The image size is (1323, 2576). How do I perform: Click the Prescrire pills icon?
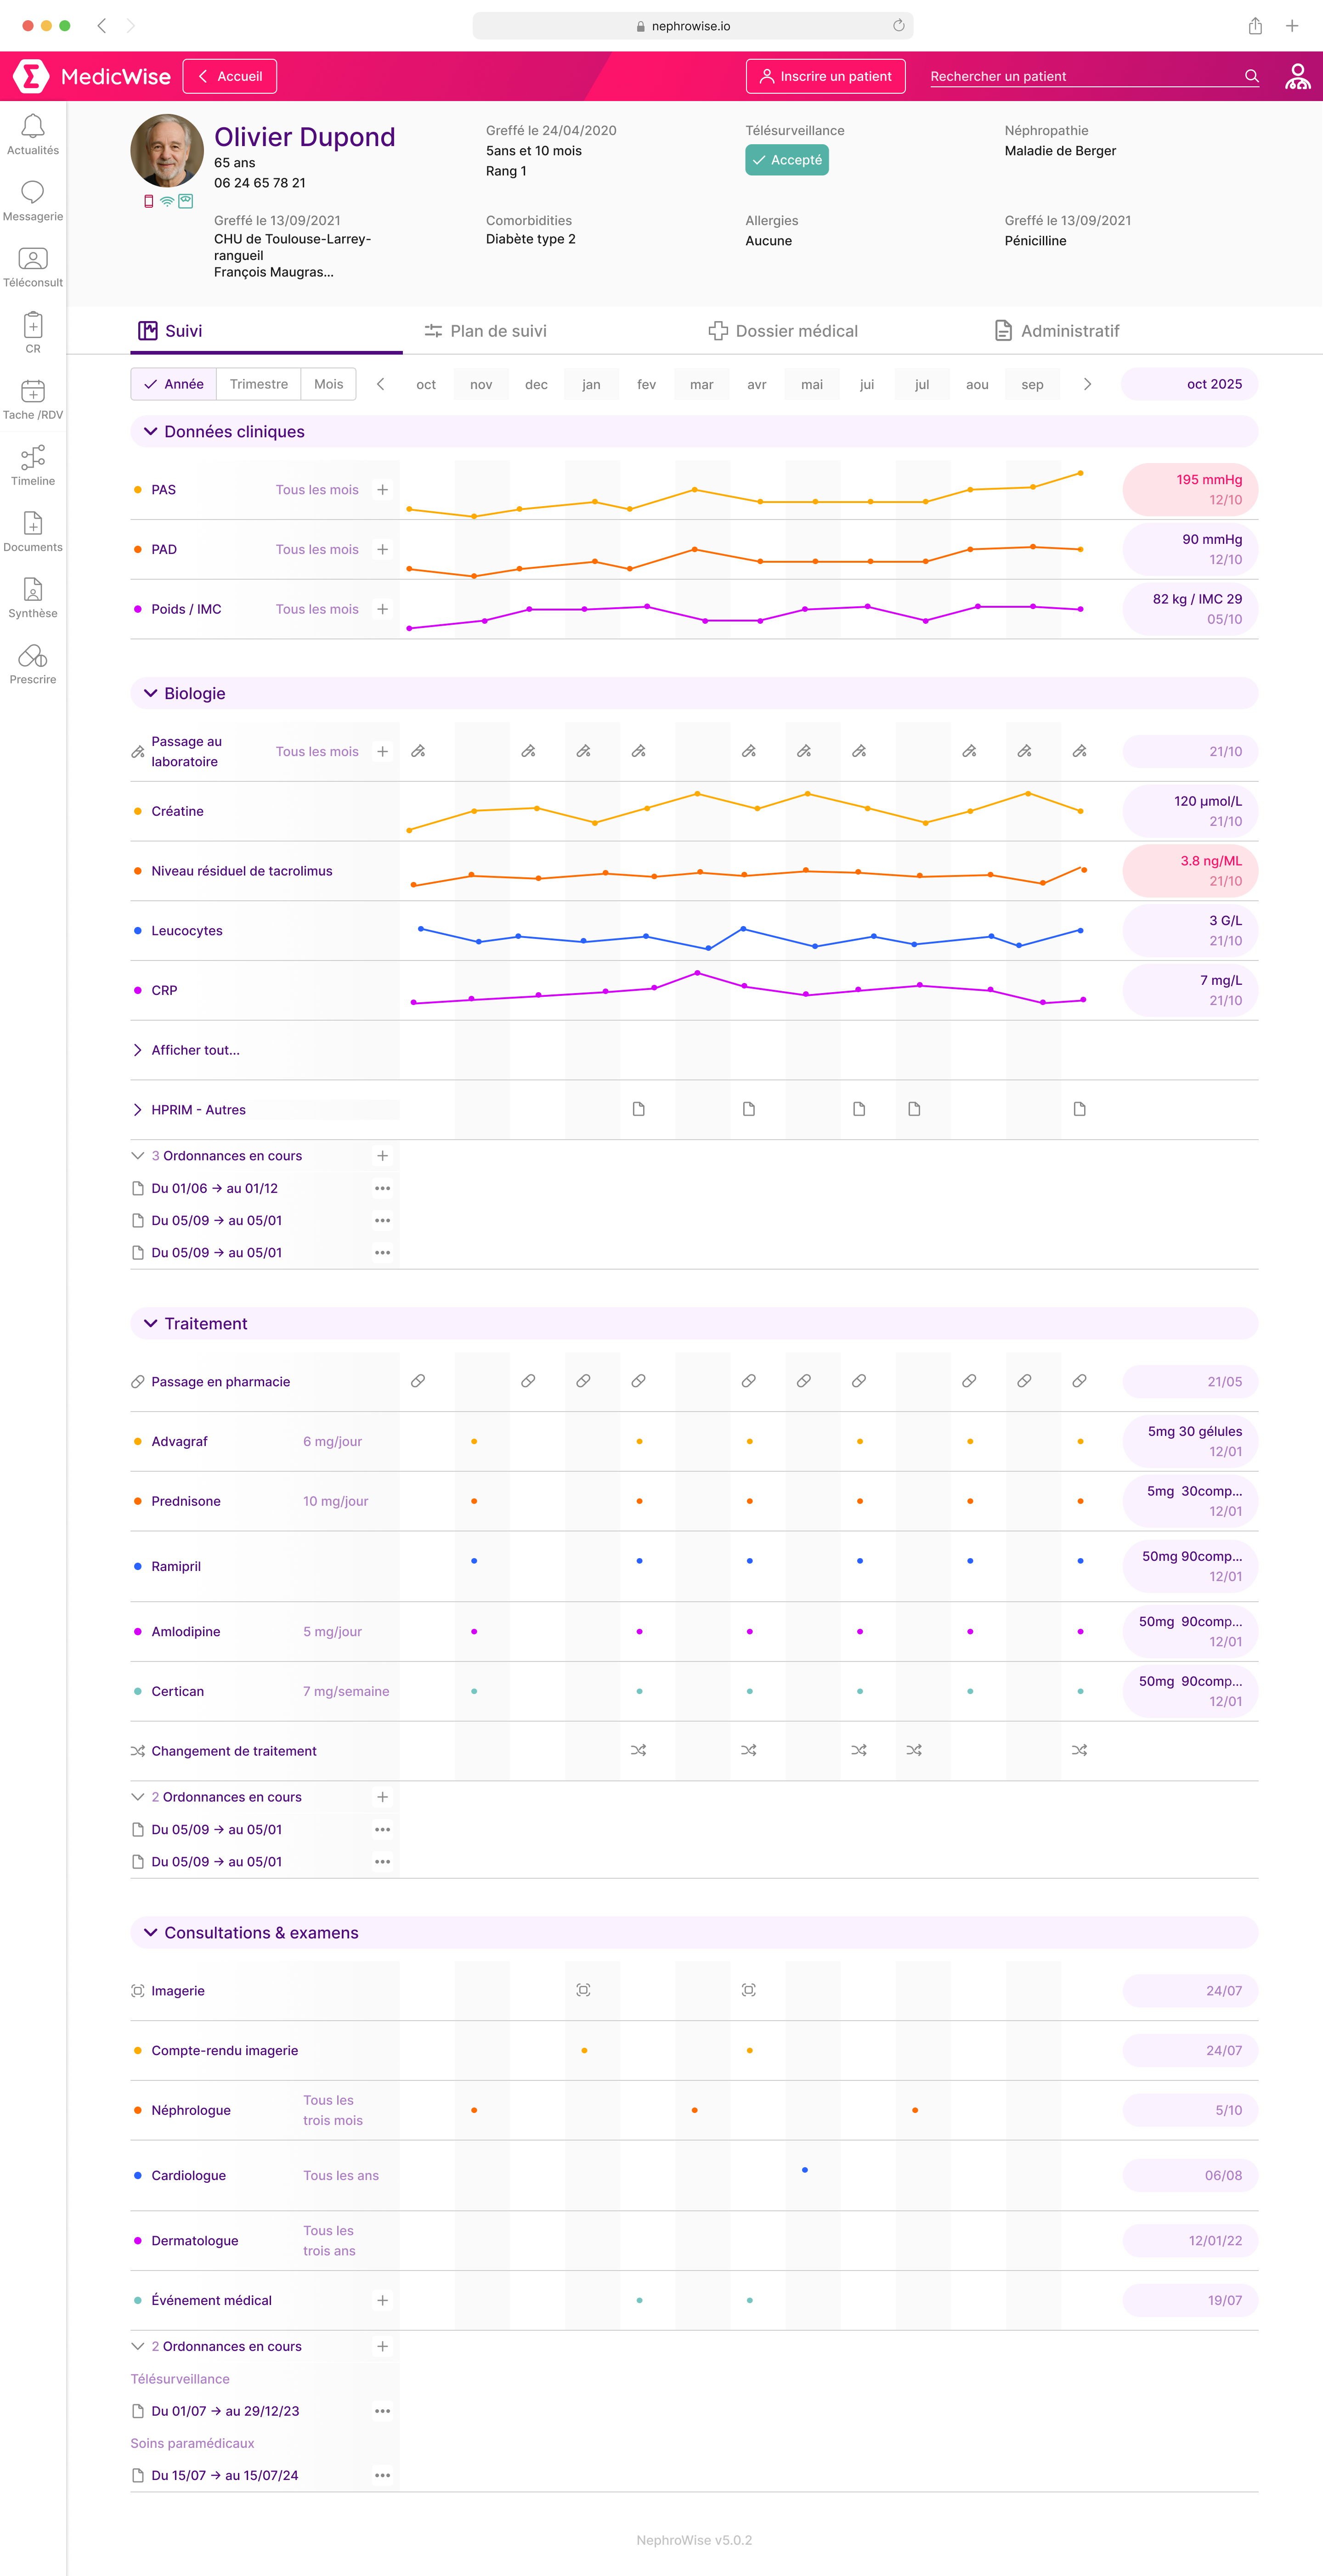click(x=33, y=656)
